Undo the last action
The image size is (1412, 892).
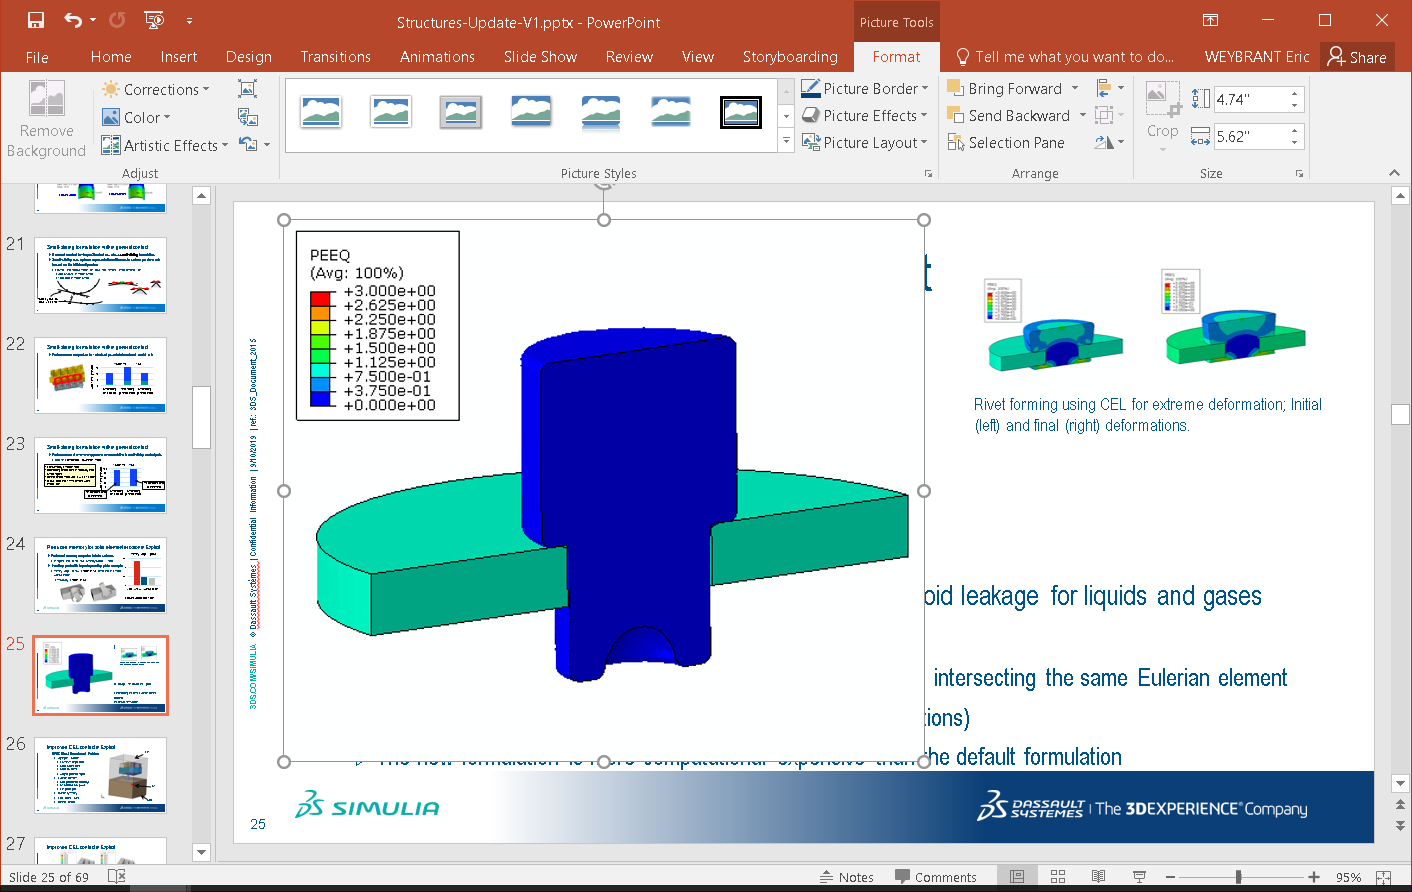coord(73,20)
